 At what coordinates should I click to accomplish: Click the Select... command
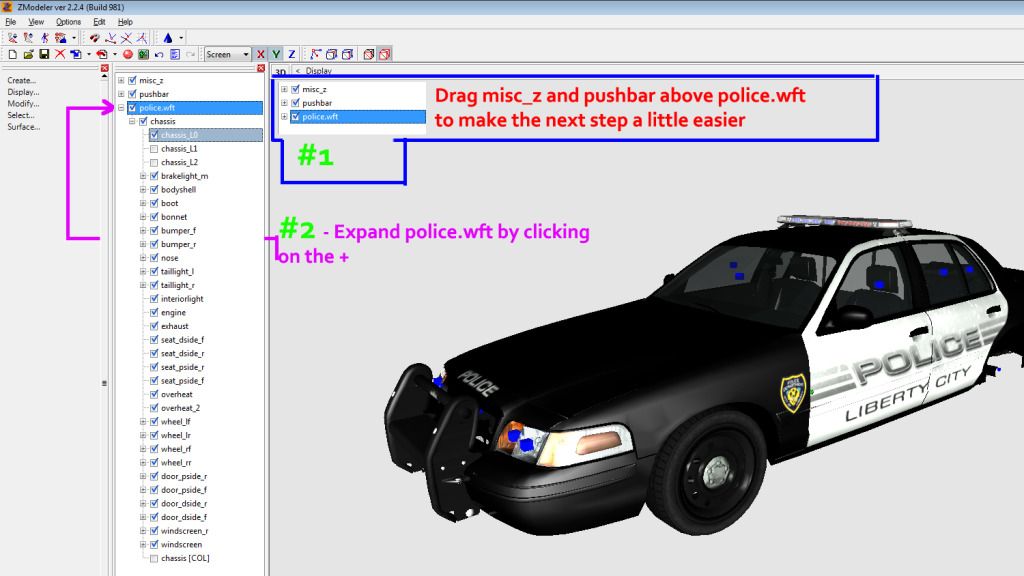tap(20, 115)
